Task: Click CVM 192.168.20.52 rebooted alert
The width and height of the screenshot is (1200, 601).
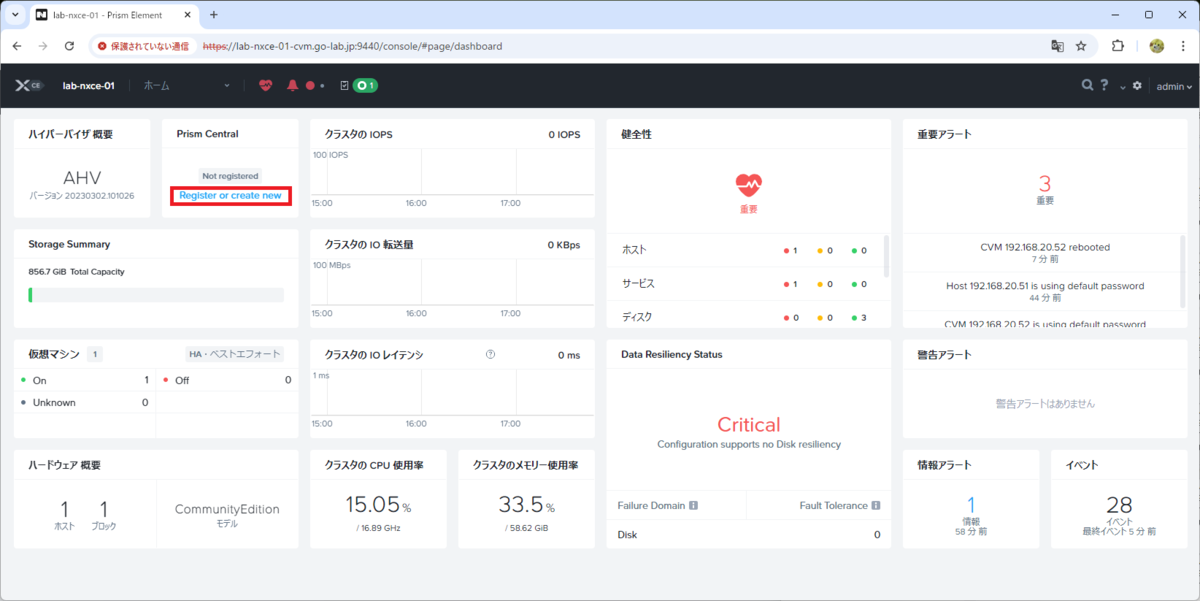Action: click(x=1045, y=247)
